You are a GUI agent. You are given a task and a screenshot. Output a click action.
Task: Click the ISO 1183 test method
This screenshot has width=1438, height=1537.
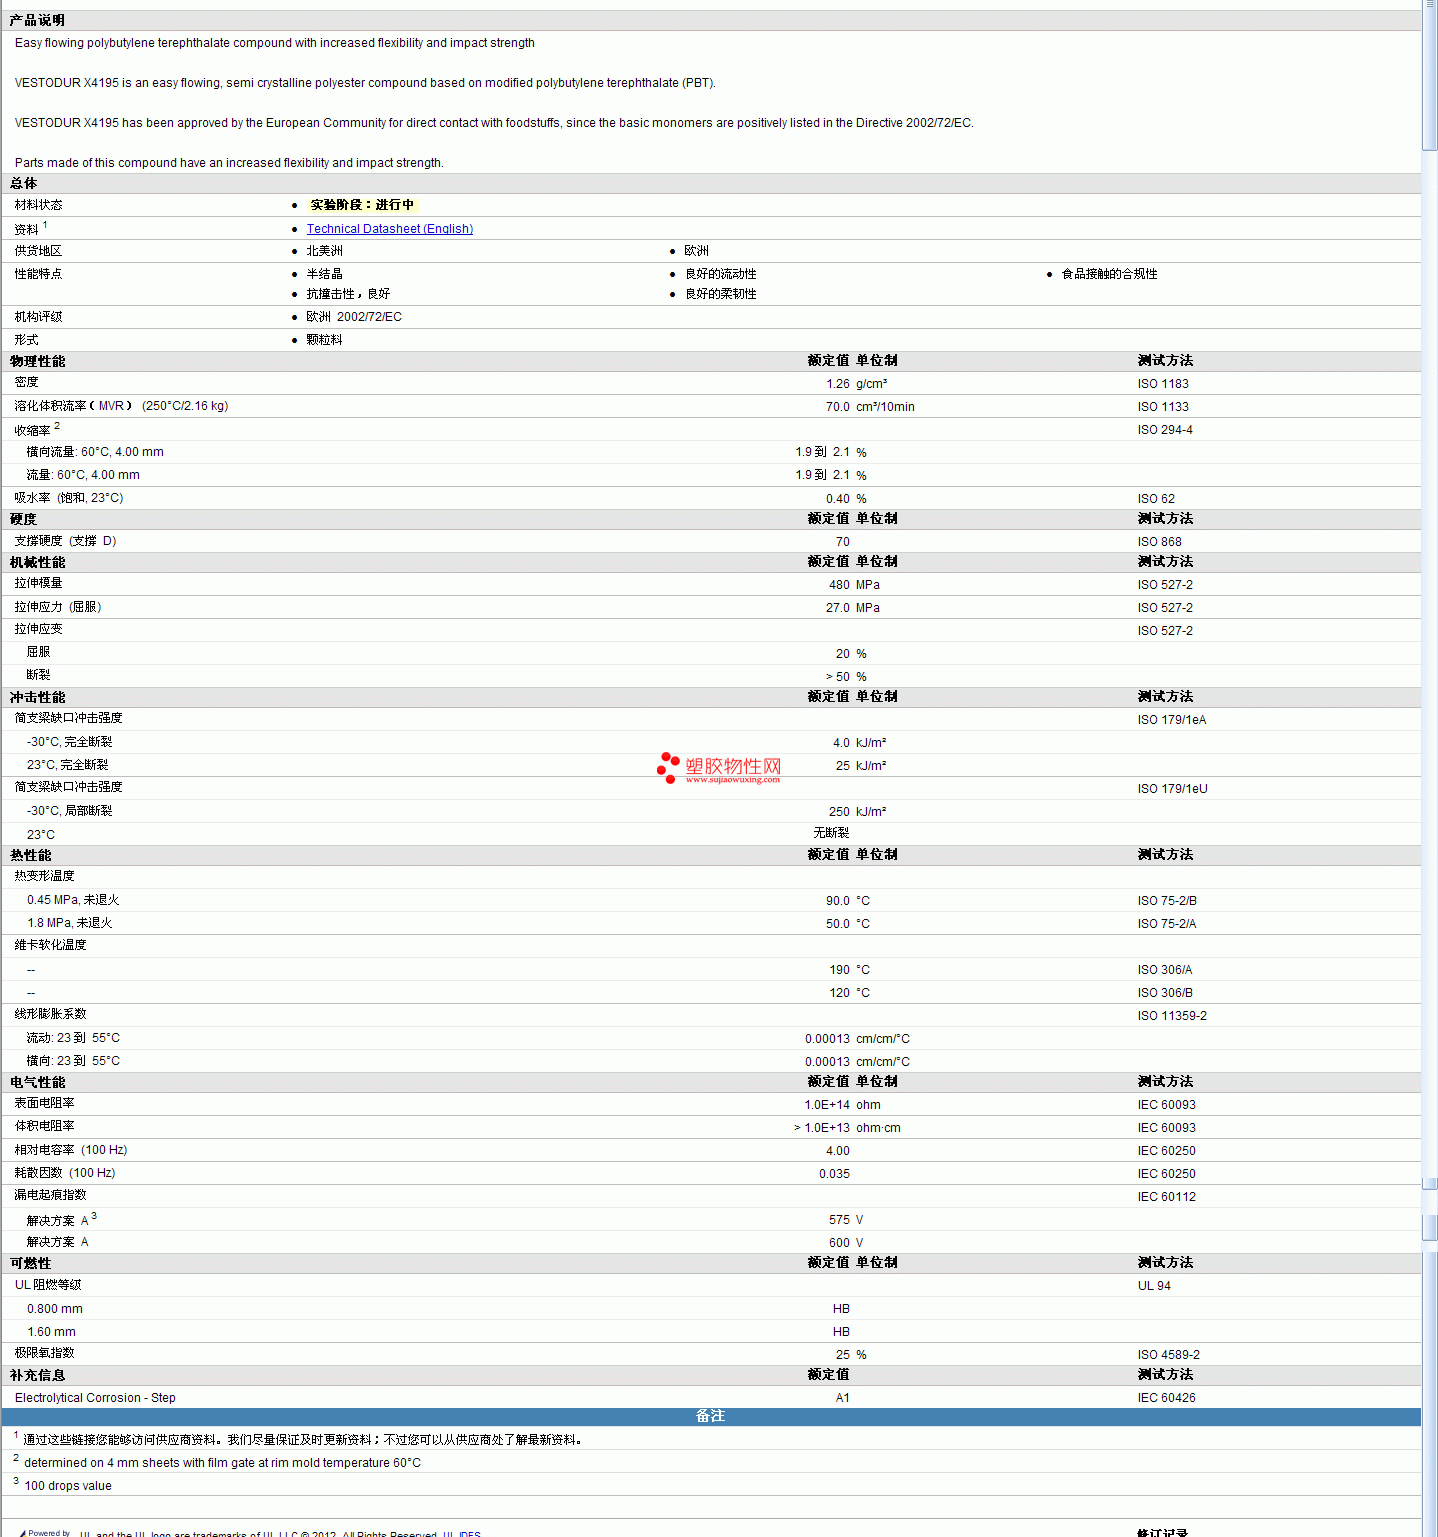coord(1163,384)
